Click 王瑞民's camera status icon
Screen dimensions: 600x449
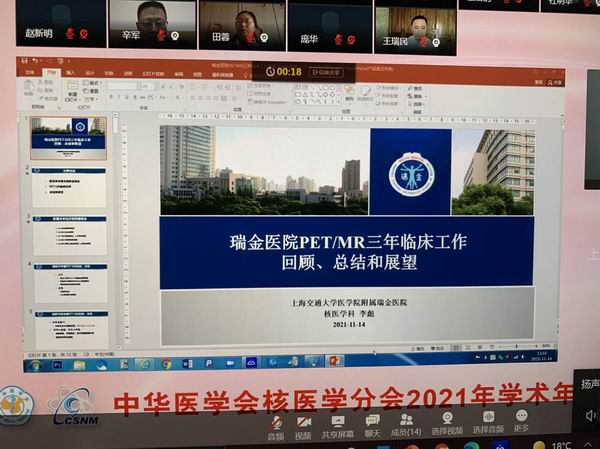coord(436,42)
